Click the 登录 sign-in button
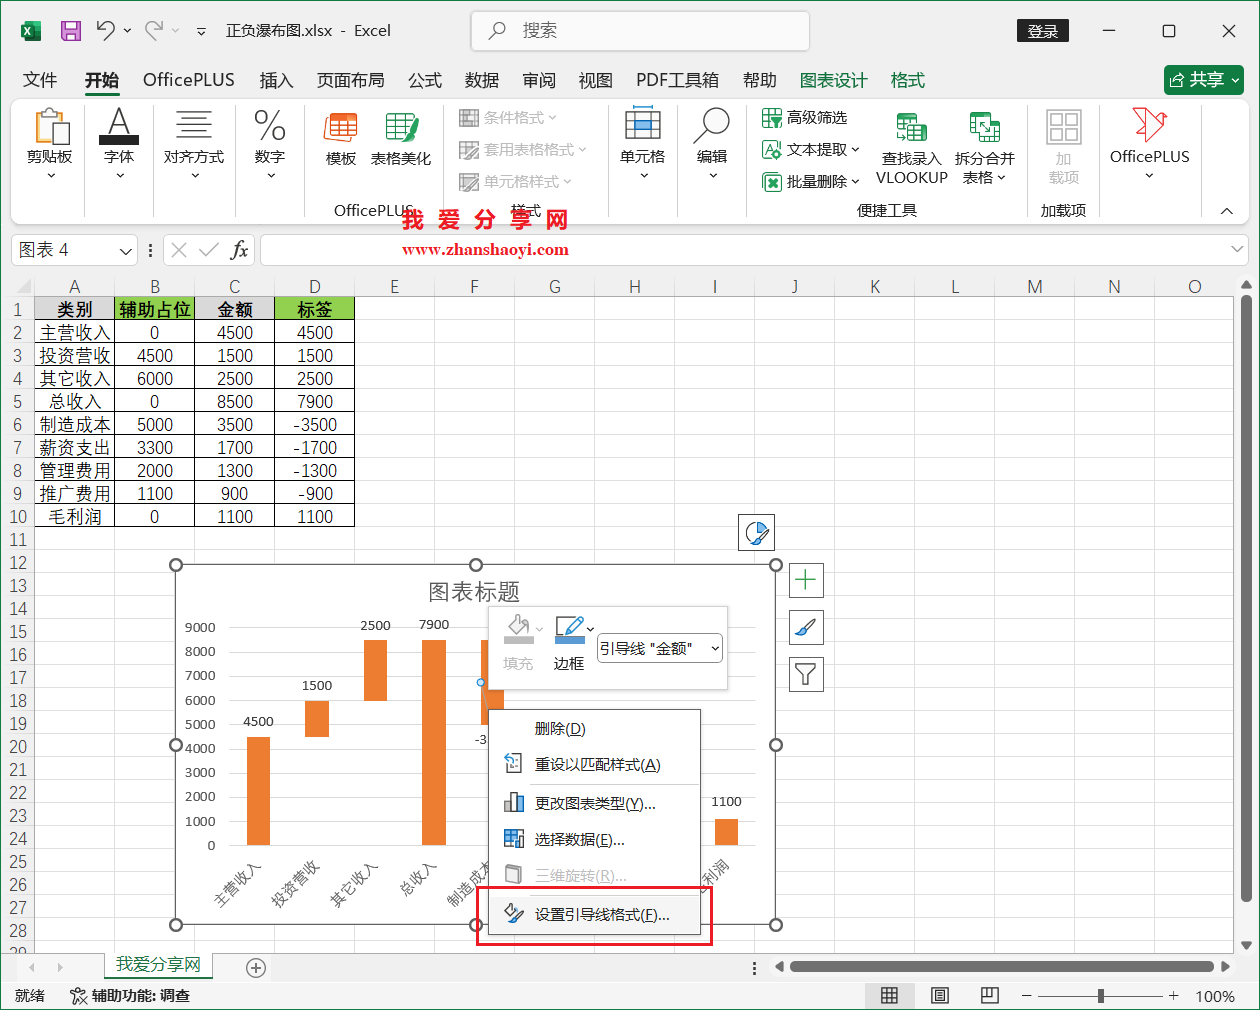Image resolution: width=1260 pixels, height=1010 pixels. tap(1043, 31)
